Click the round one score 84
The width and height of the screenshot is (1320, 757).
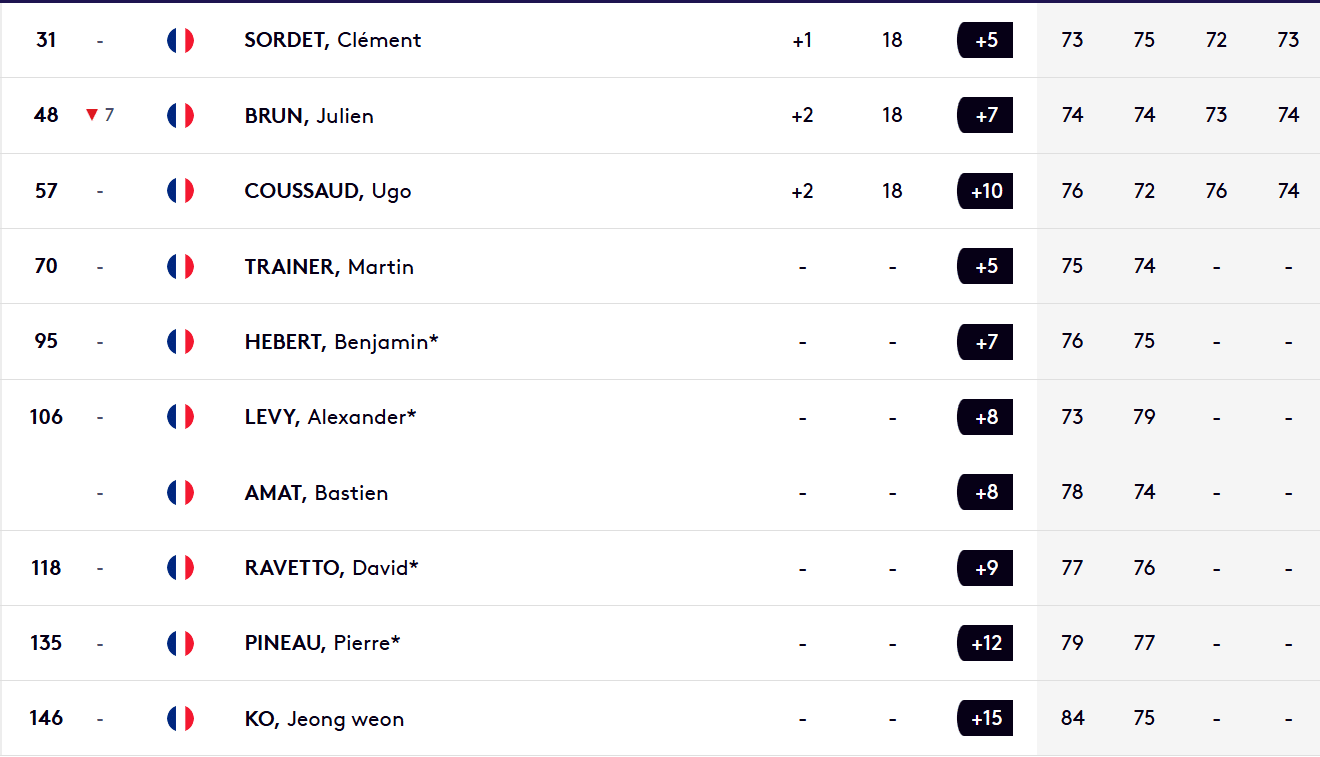click(1072, 718)
